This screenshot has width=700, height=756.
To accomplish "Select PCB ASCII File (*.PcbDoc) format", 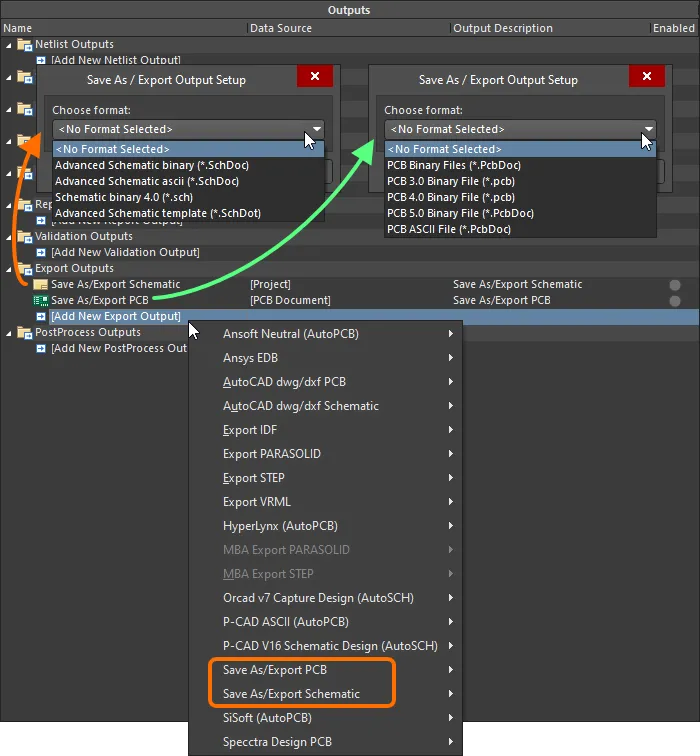I will pos(521,229).
